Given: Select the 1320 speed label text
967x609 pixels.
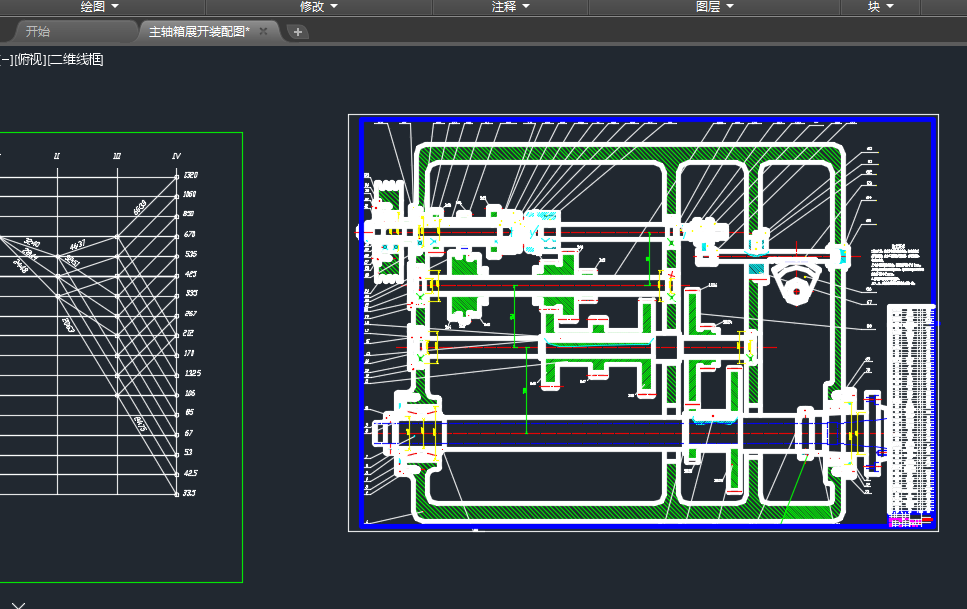Looking at the screenshot, I should pyautogui.click(x=191, y=175).
